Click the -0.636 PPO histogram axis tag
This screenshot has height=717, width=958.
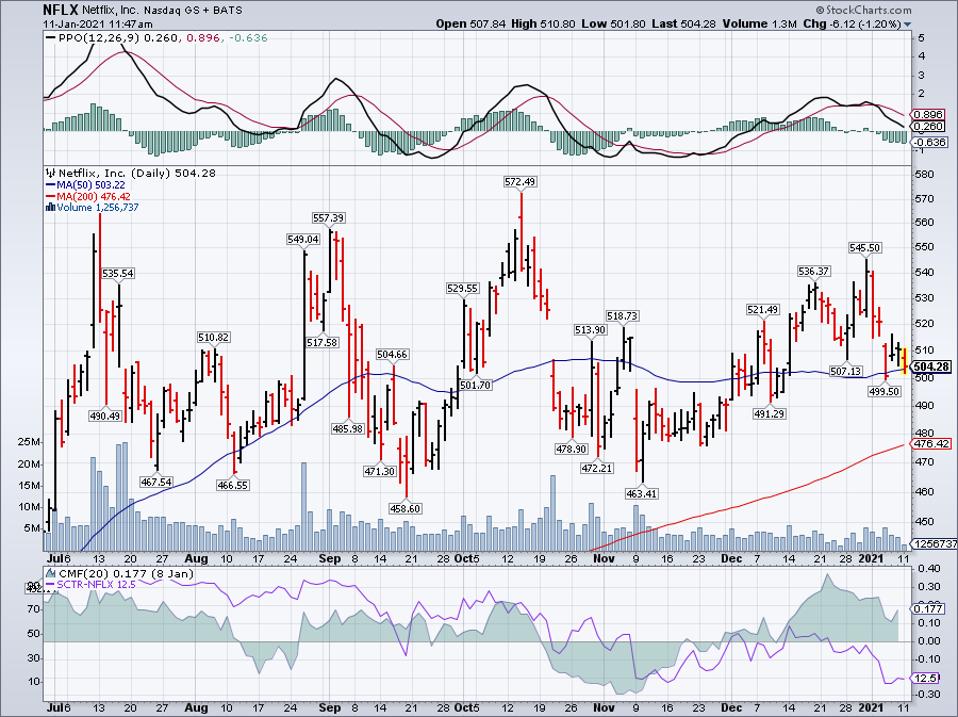point(929,142)
